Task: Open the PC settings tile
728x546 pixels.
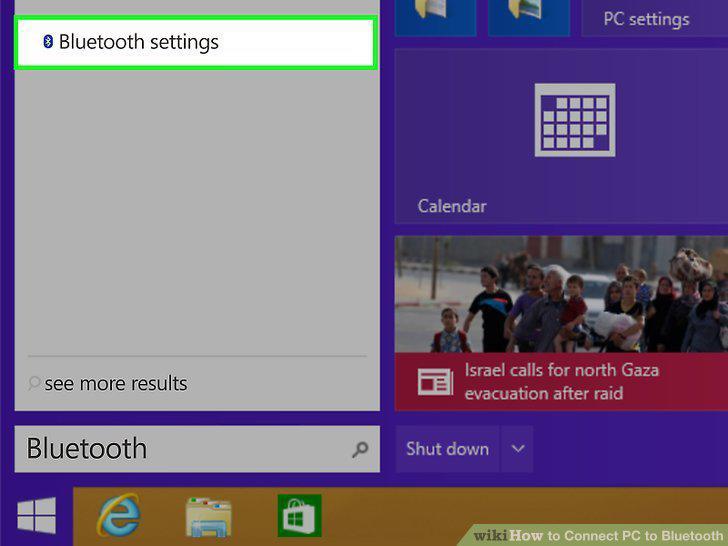Action: coord(655,18)
